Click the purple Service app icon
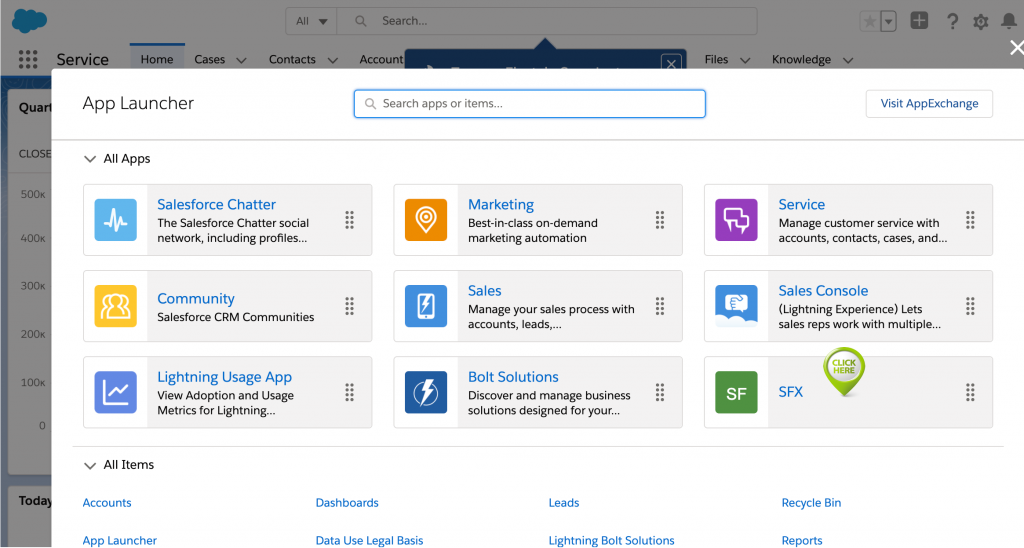This screenshot has width=1024, height=548. tap(736, 220)
